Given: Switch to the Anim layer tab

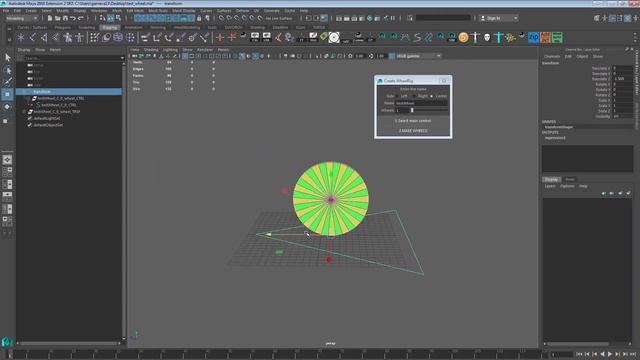Looking at the screenshot, I should coord(570,180).
